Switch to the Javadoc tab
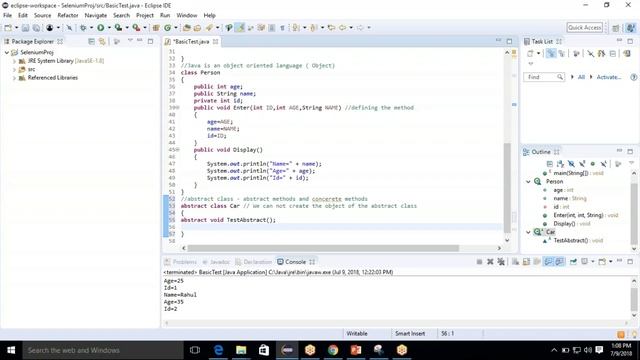Screen dimensions: 640x360 pos(216,262)
